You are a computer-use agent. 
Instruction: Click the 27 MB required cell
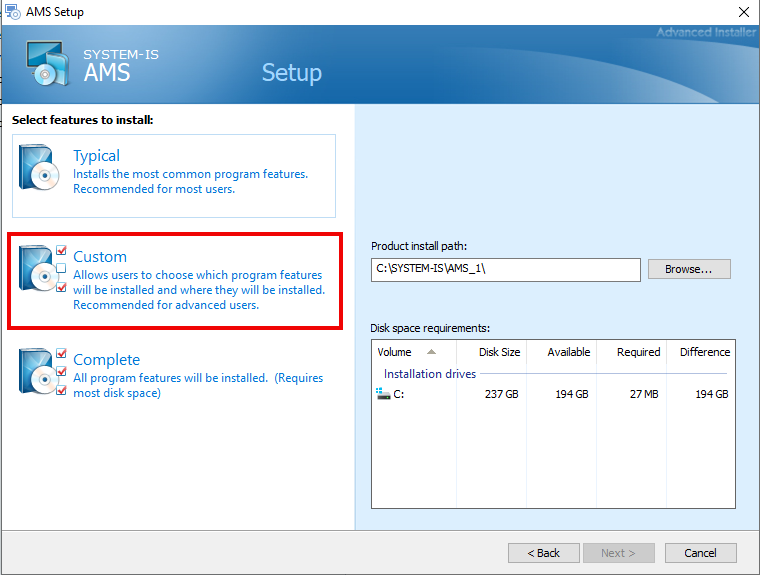point(644,394)
